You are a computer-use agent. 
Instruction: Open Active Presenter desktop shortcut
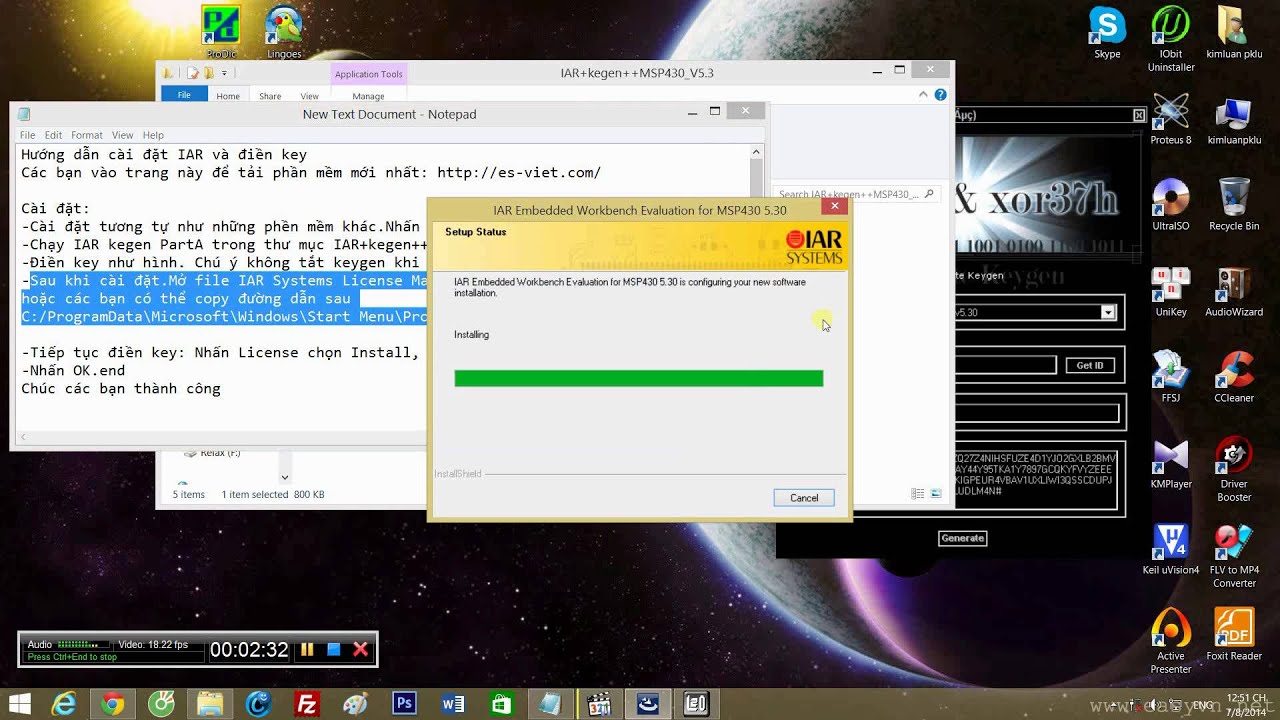[x=1171, y=640]
